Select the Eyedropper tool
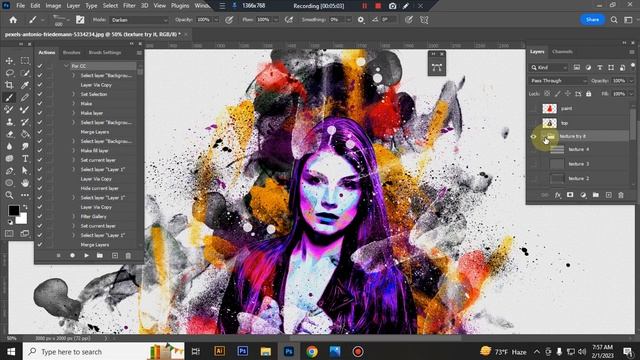The height and width of the screenshot is (360, 640). pyautogui.click(x=25, y=85)
